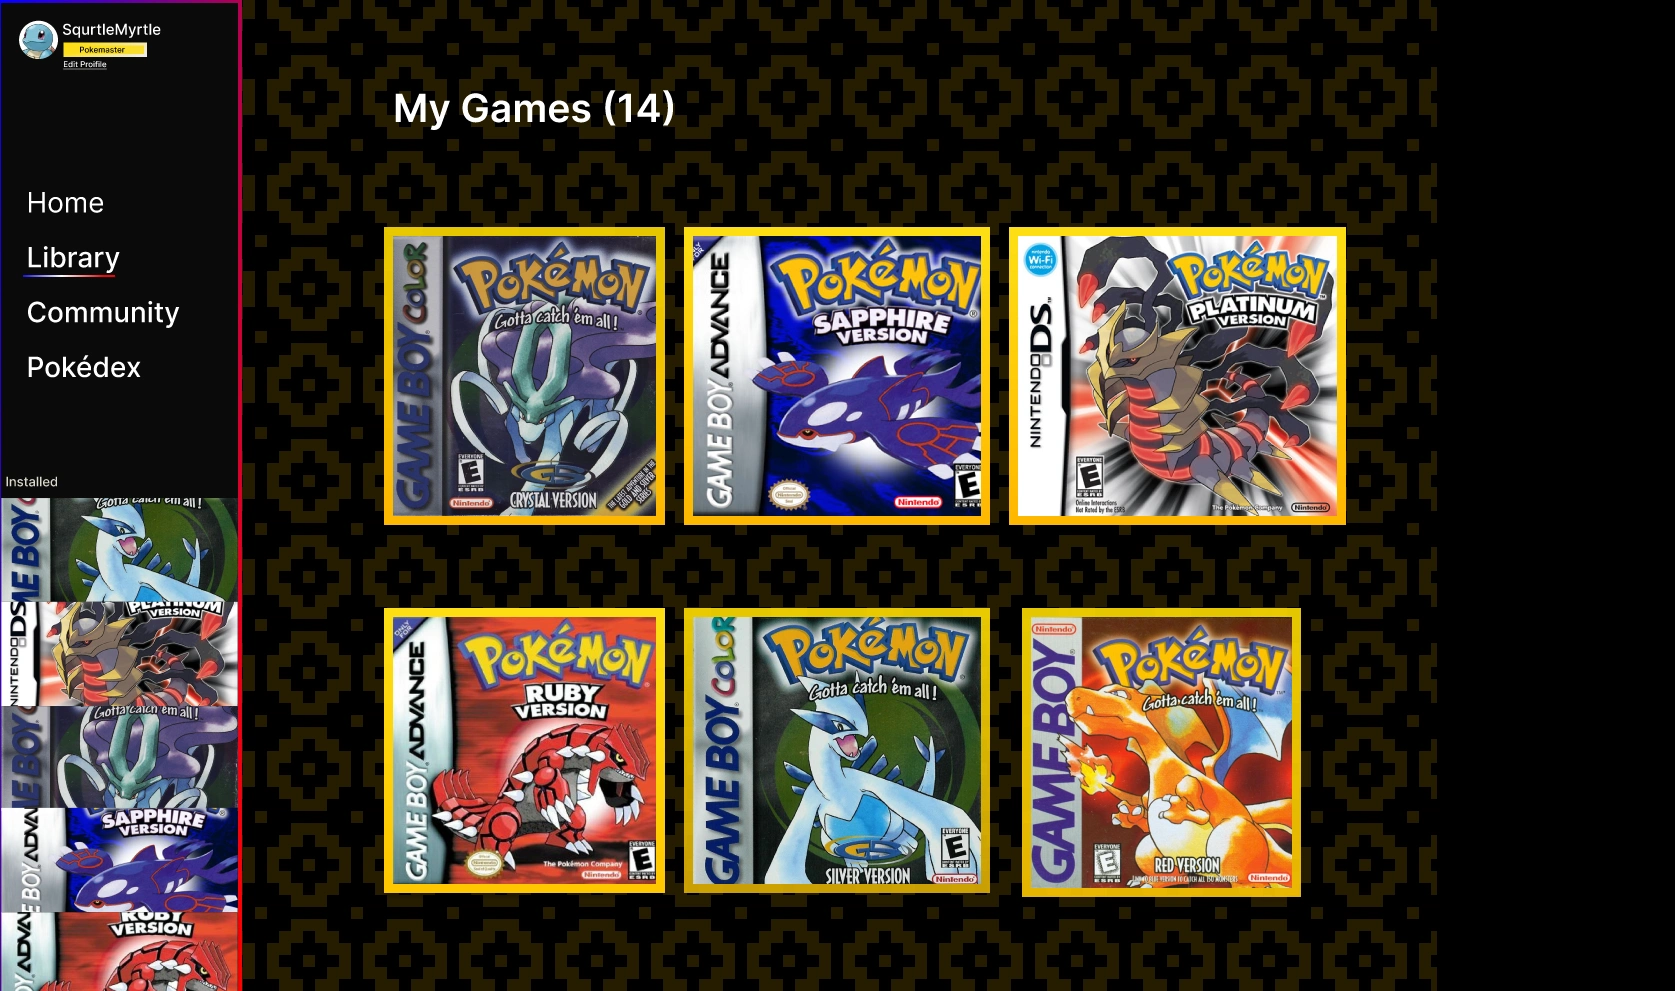The image size is (1675, 991).
Task: Select installed Sapphire game in sidebar
Action: tap(120, 860)
